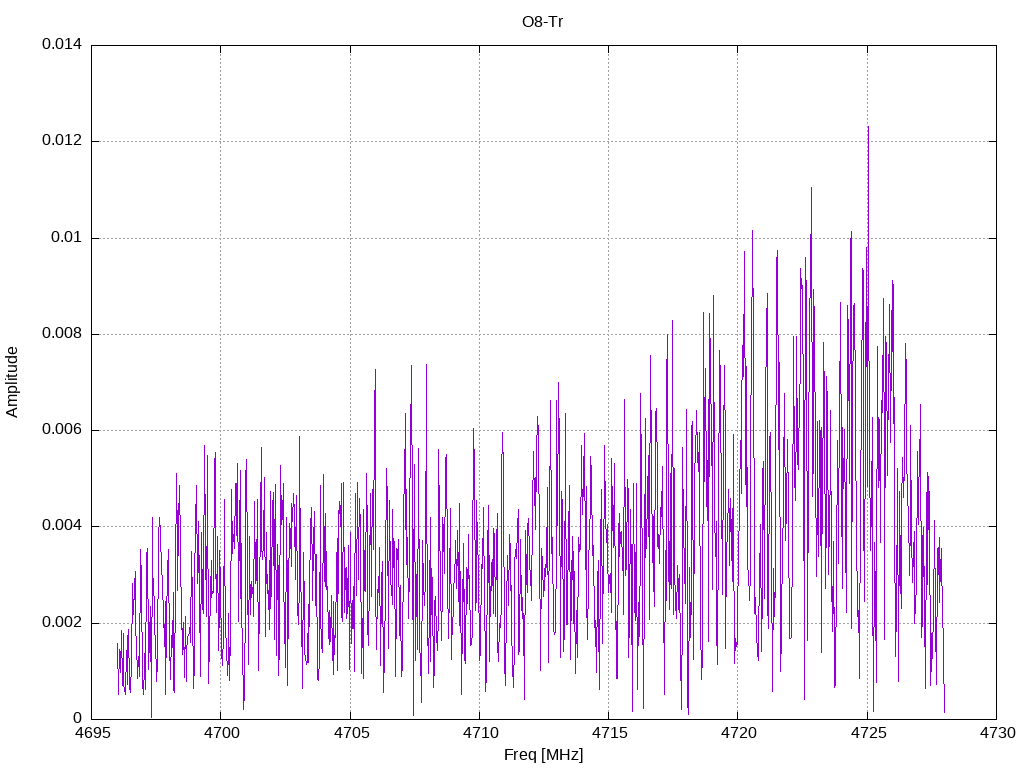Click the x-axis tick label 4700
Viewport: 1024px width, 768px height.
221,733
